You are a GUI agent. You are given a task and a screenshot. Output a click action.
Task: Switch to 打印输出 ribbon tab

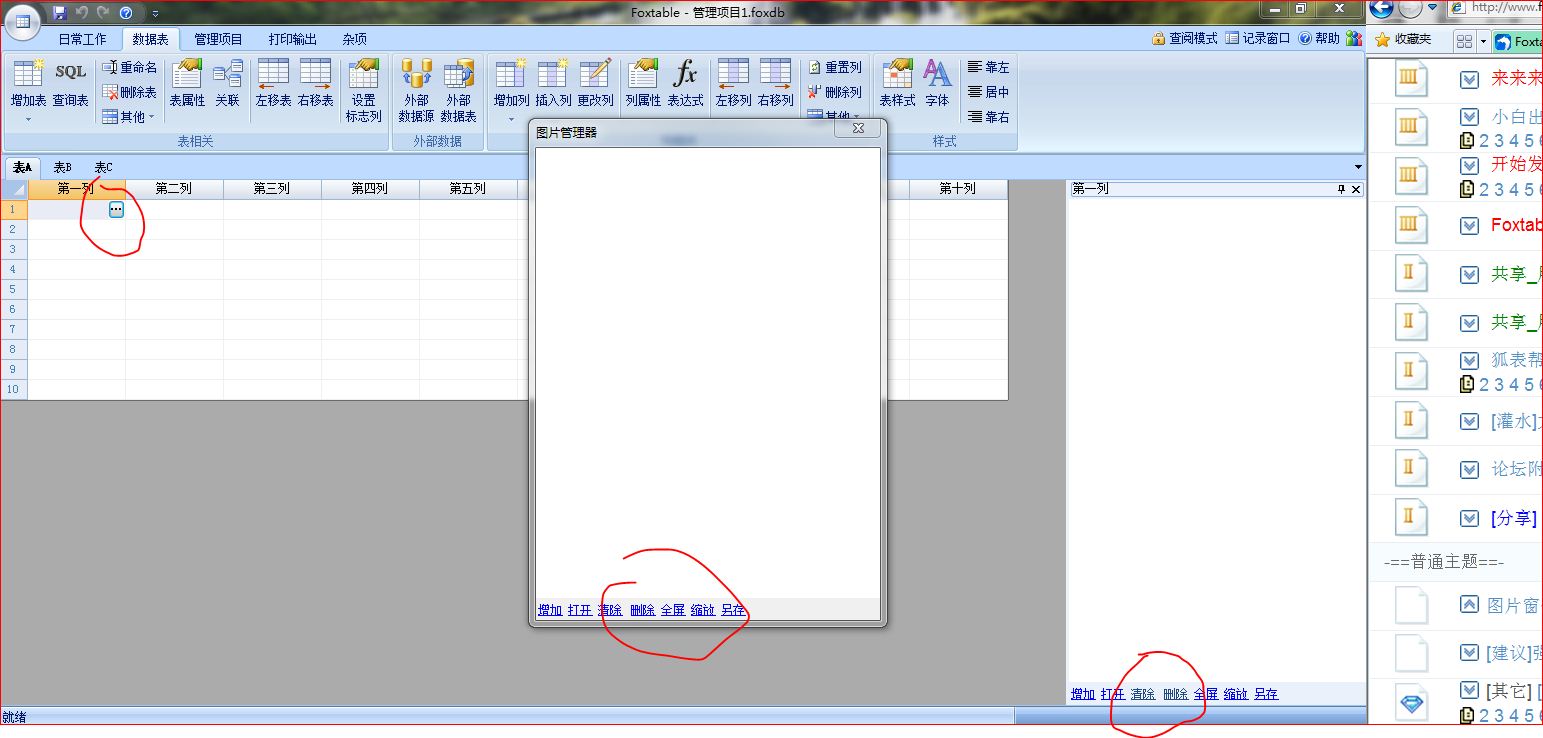(x=292, y=39)
